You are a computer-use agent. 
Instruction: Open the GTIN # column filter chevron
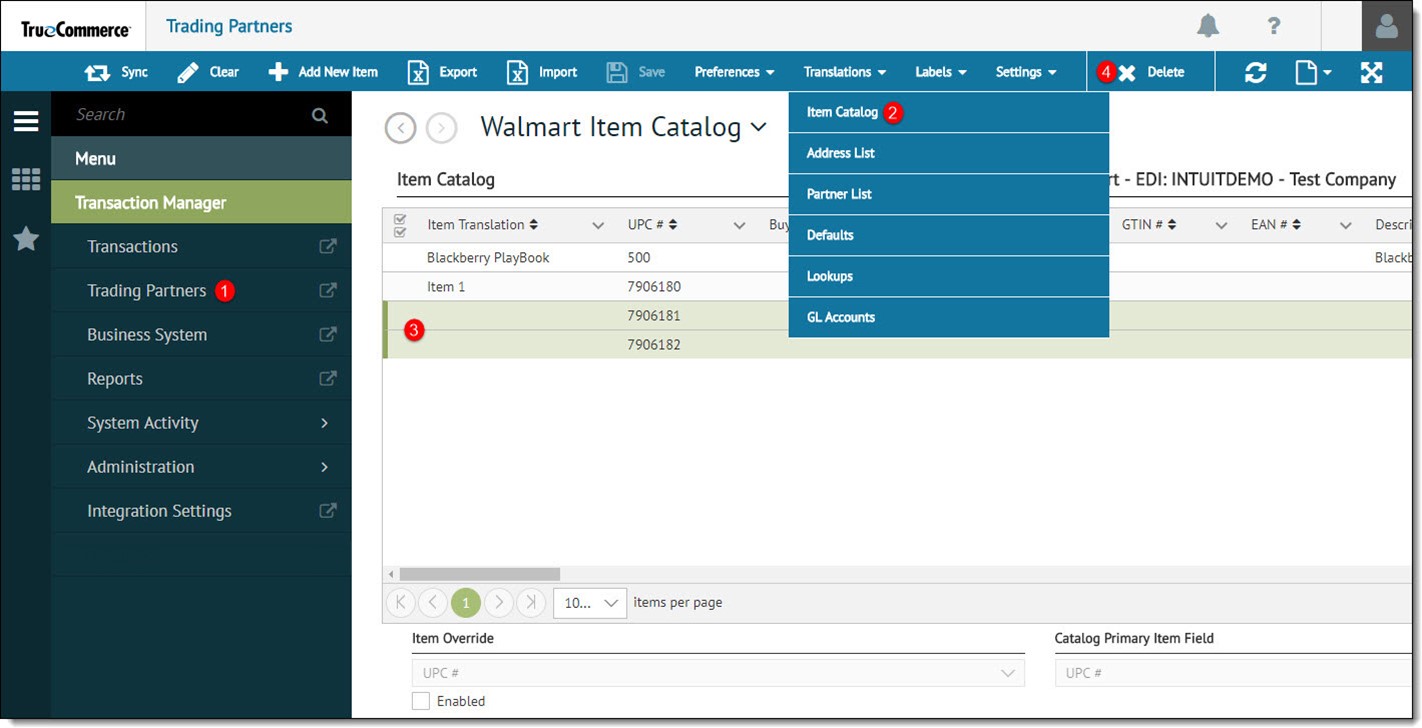1221,225
